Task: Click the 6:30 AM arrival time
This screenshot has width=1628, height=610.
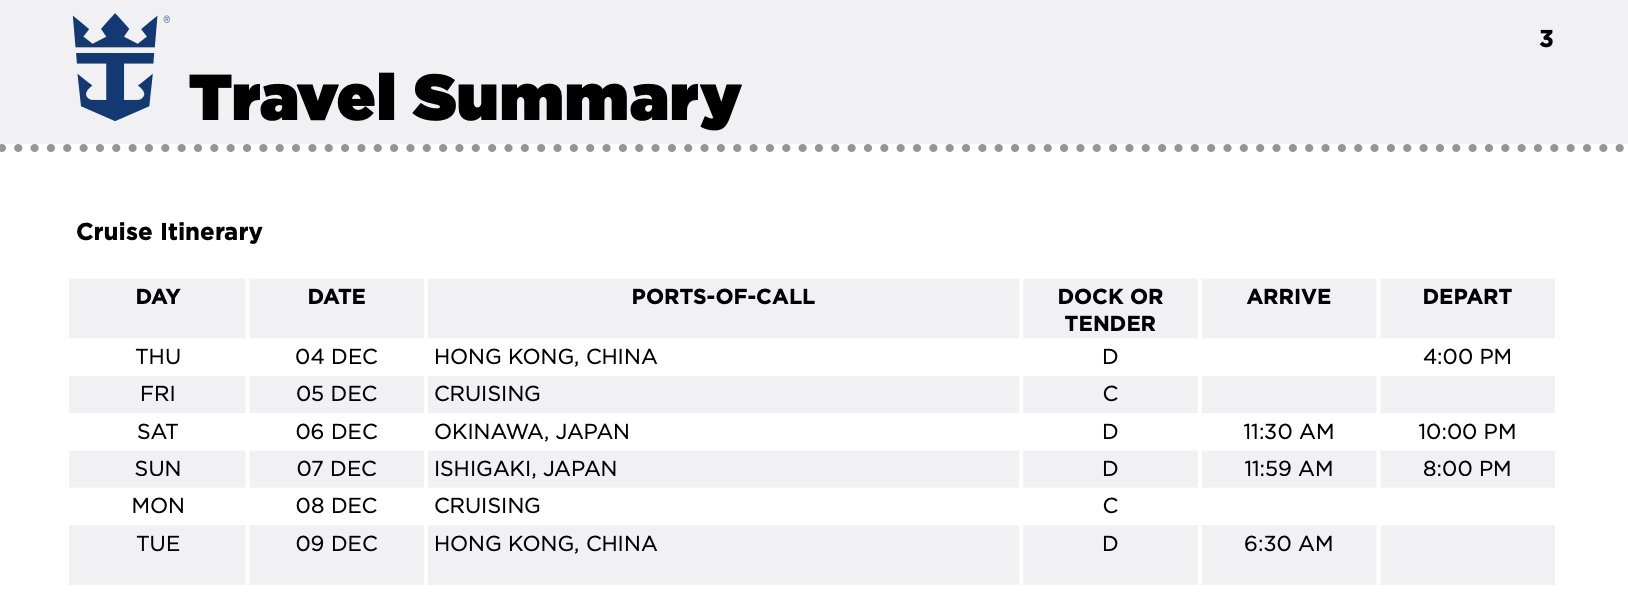Action: (1288, 544)
